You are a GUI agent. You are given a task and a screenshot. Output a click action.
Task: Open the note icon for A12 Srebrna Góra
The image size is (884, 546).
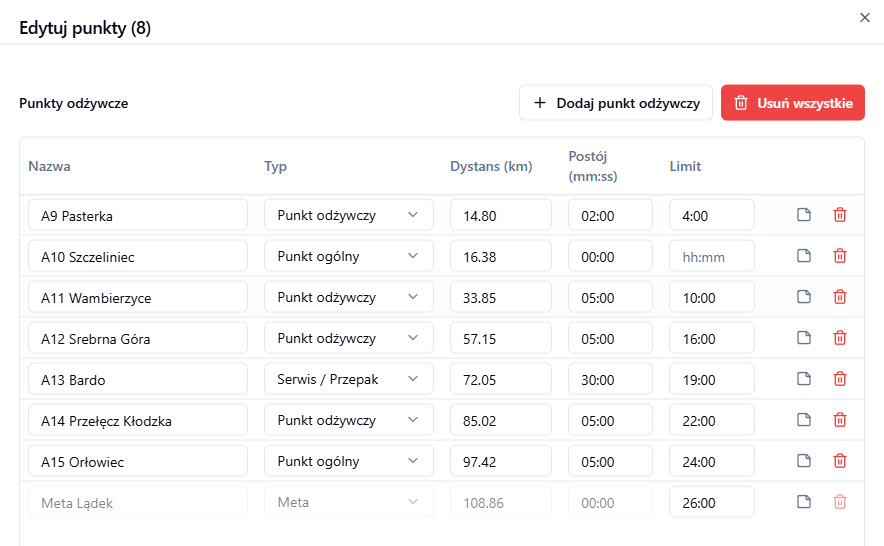[803, 338]
